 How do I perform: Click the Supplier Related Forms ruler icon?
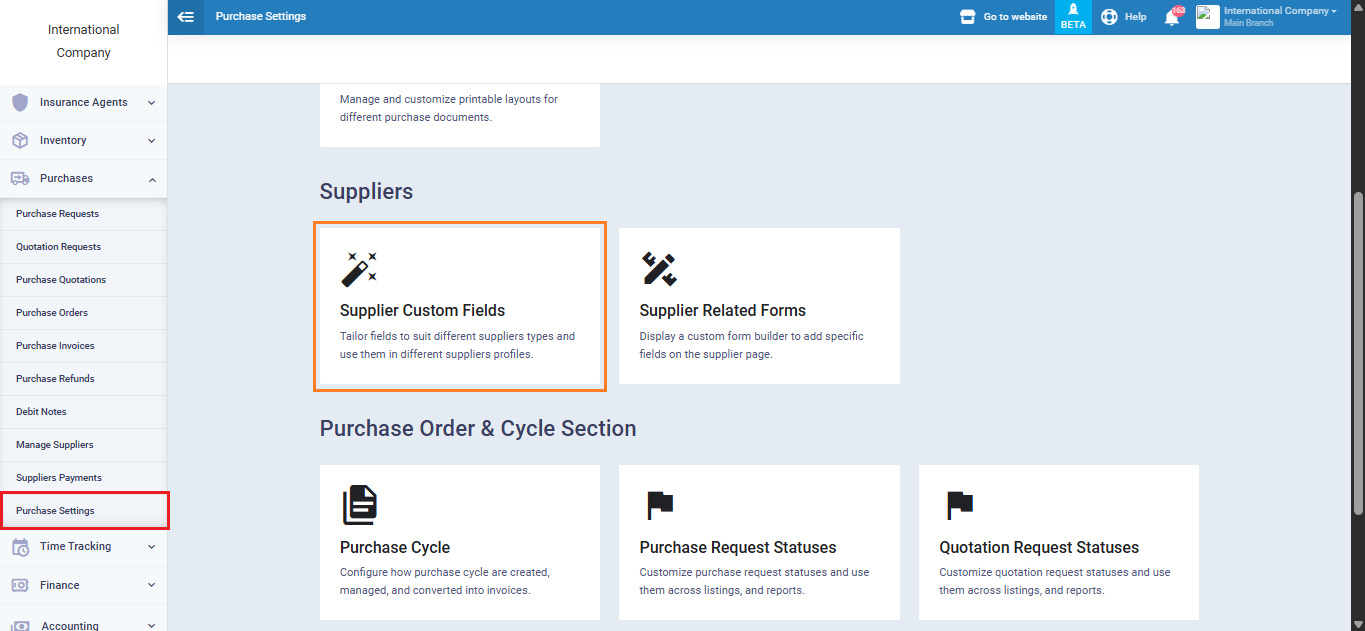click(658, 268)
